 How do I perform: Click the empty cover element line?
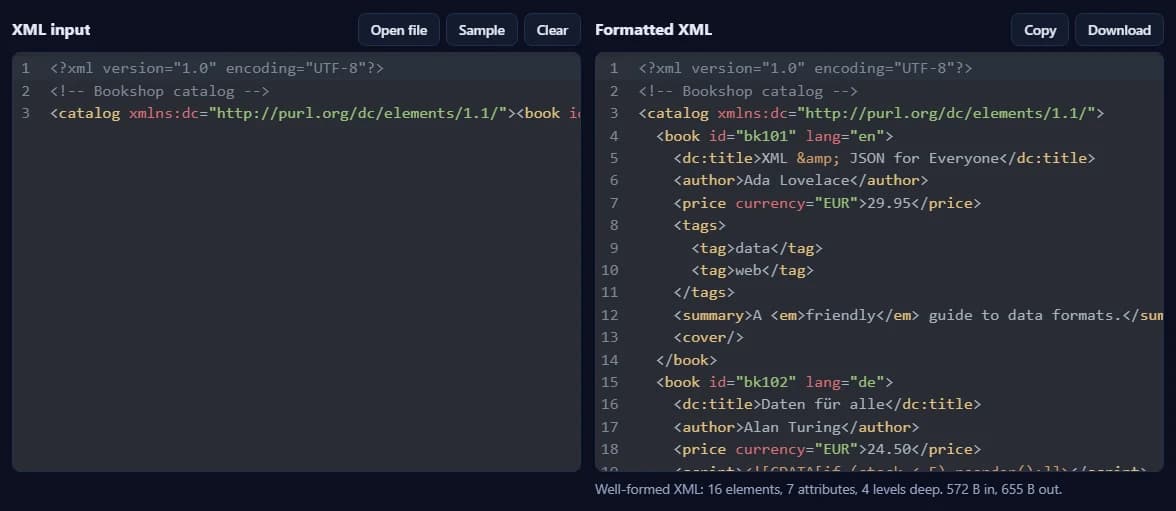point(708,337)
